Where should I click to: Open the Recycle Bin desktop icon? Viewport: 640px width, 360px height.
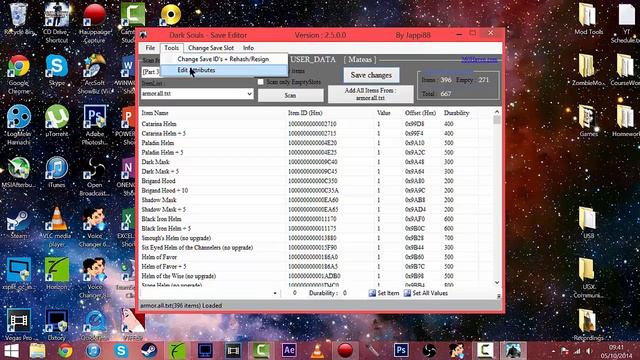coord(18,18)
